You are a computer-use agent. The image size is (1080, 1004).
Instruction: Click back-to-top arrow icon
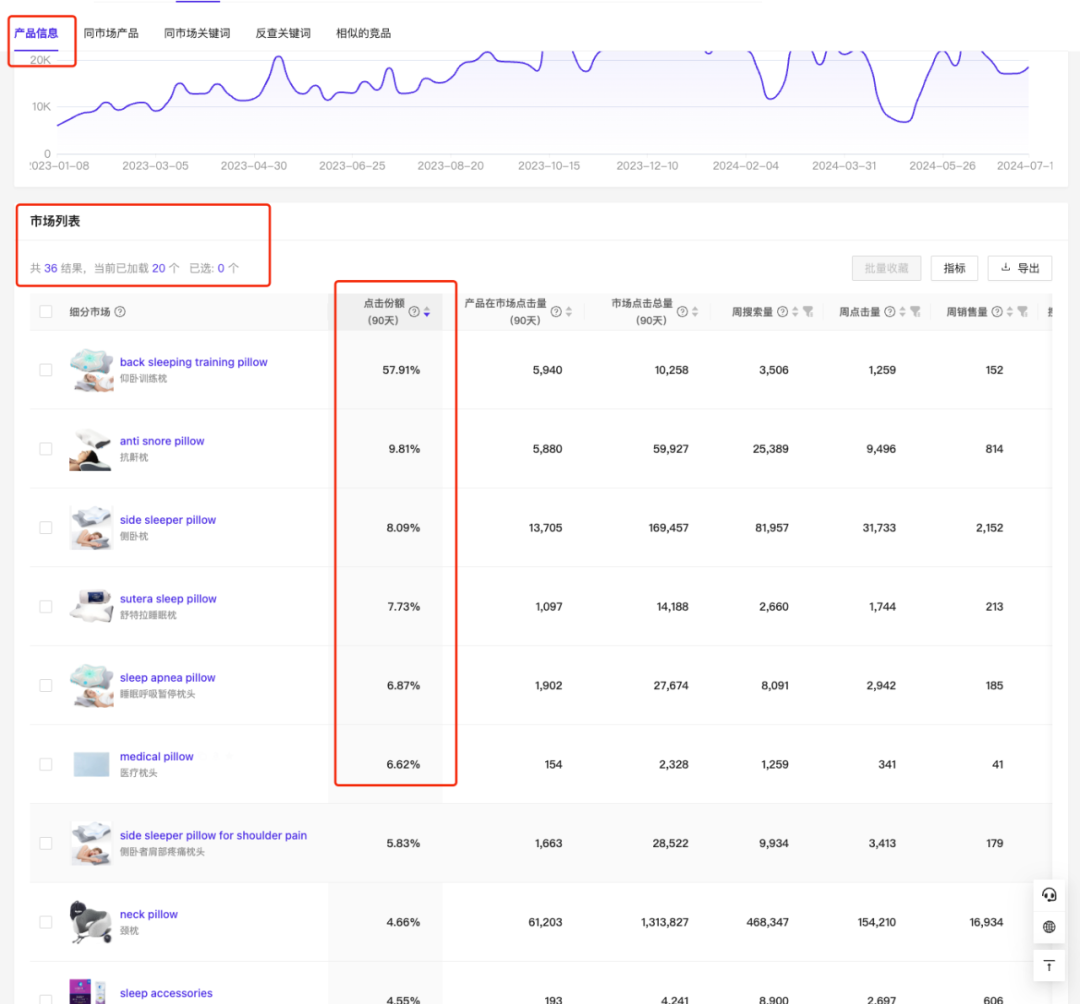click(x=1049, y=966)
